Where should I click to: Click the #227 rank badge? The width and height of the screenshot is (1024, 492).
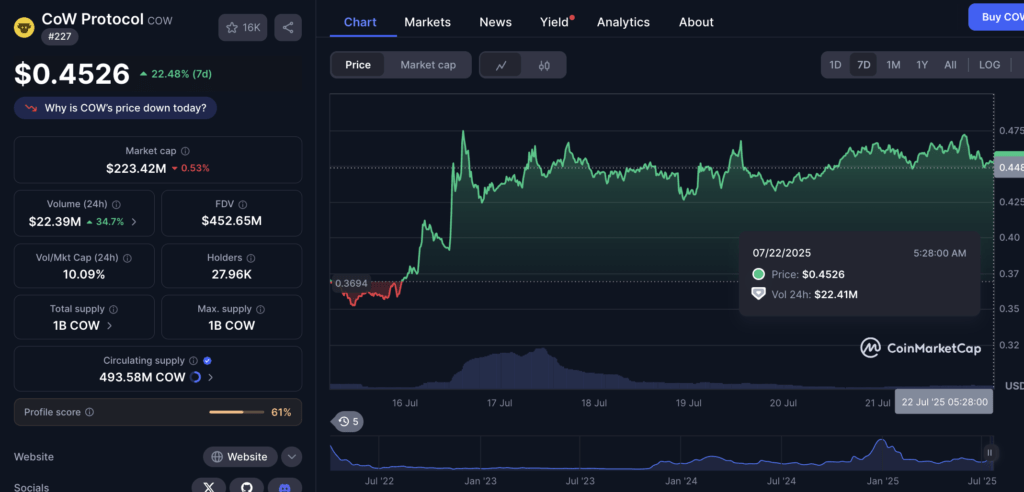click(x=60, y=37)
